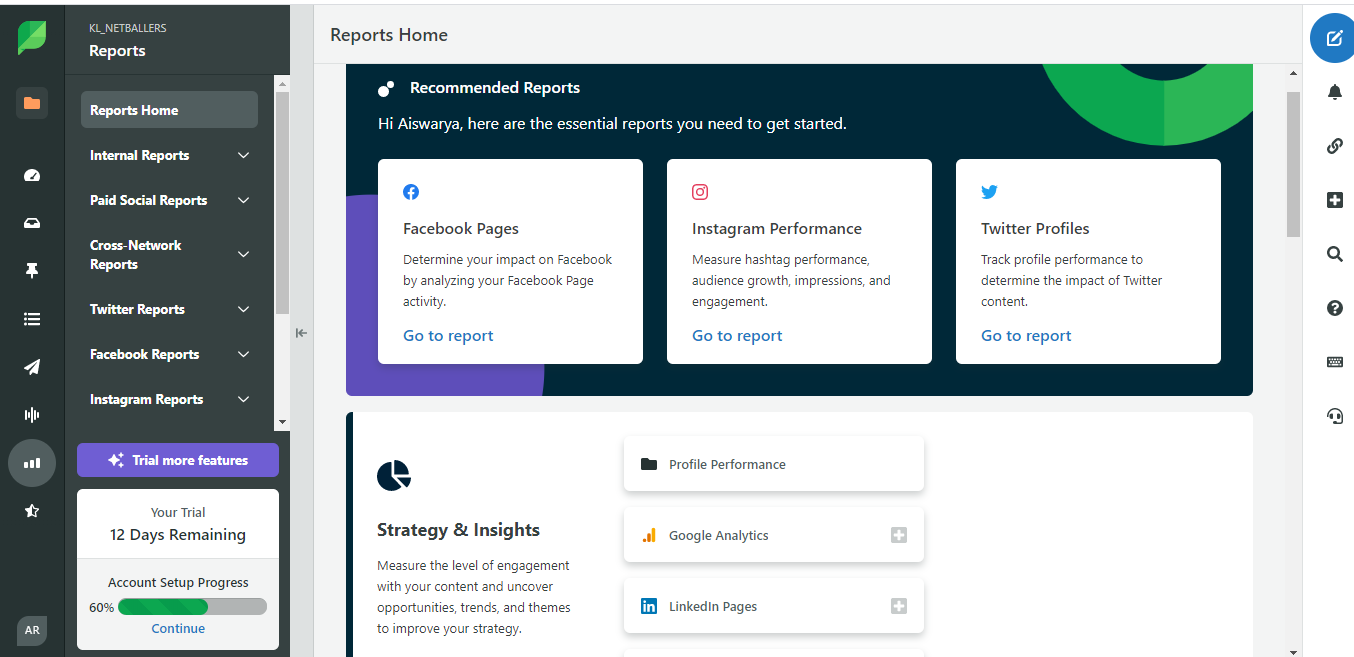
Task: Click the Facebook Pages card title
Action: coord(461,228)
